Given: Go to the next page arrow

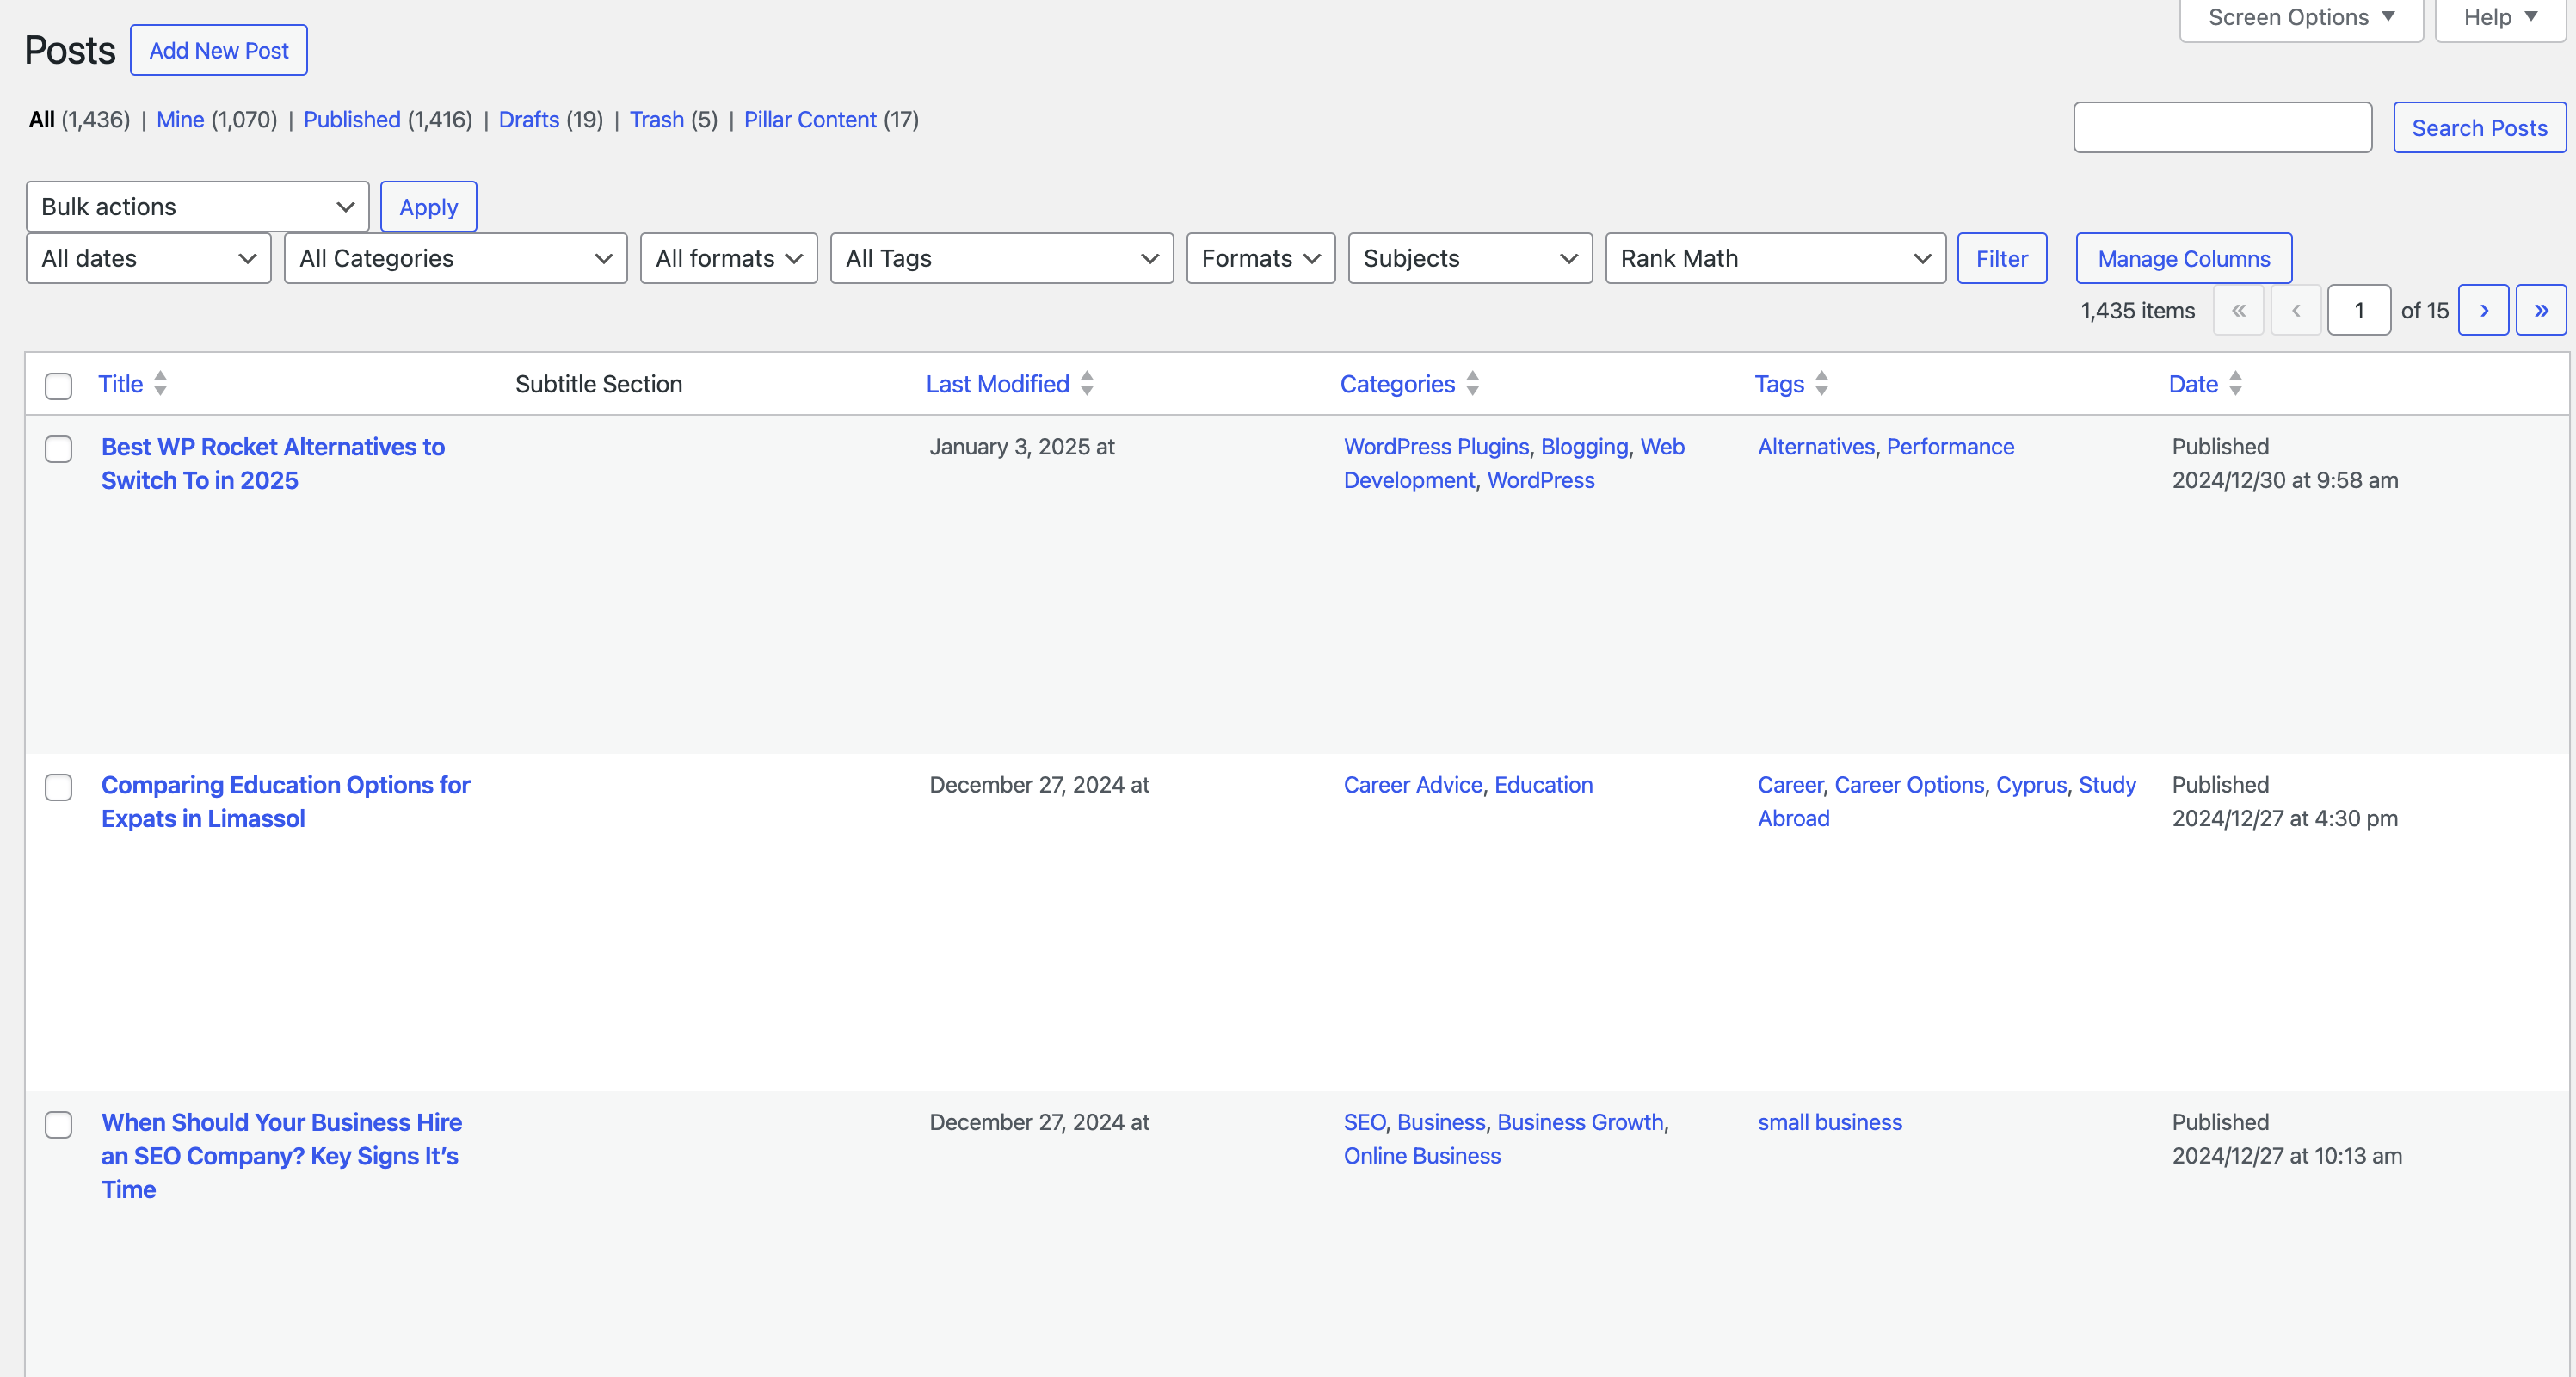Looking at the screenshot, I should [2484, 310].
